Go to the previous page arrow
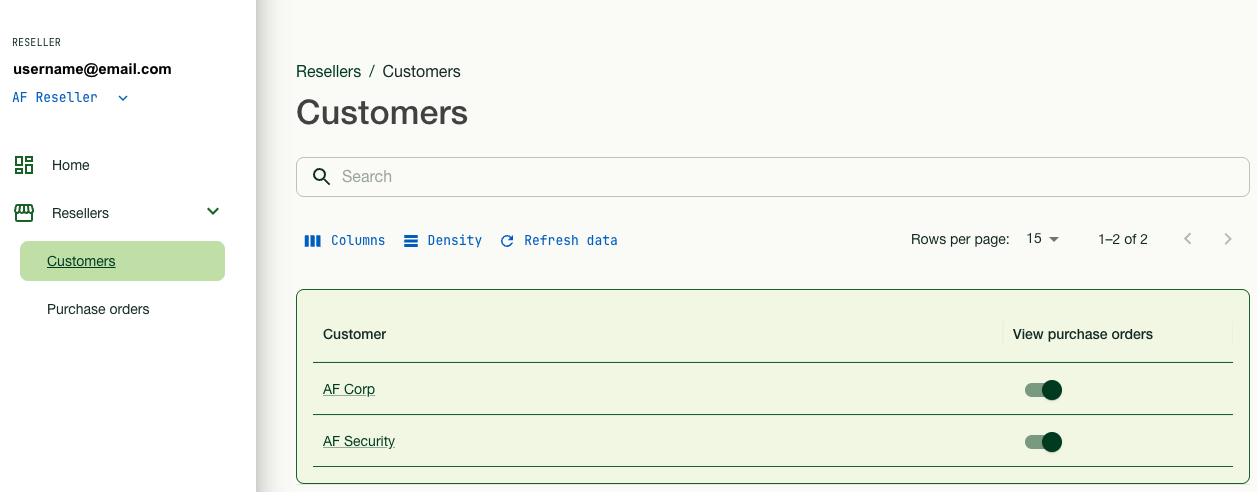The height and width of the screenshot is (492, 1257). 1188,239
